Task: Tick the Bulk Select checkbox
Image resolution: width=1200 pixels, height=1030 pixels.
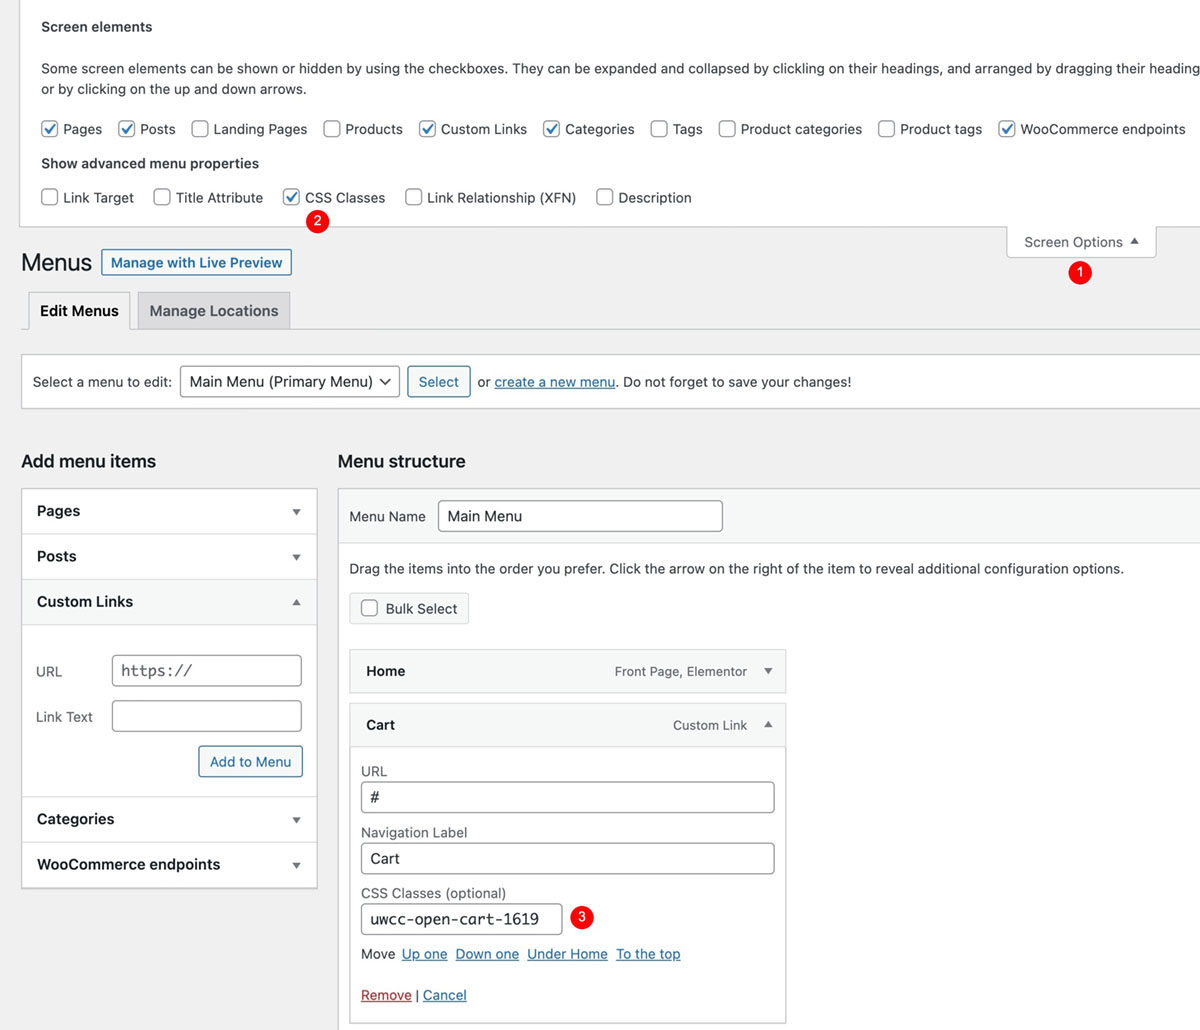Action: (x=369, y=608)
